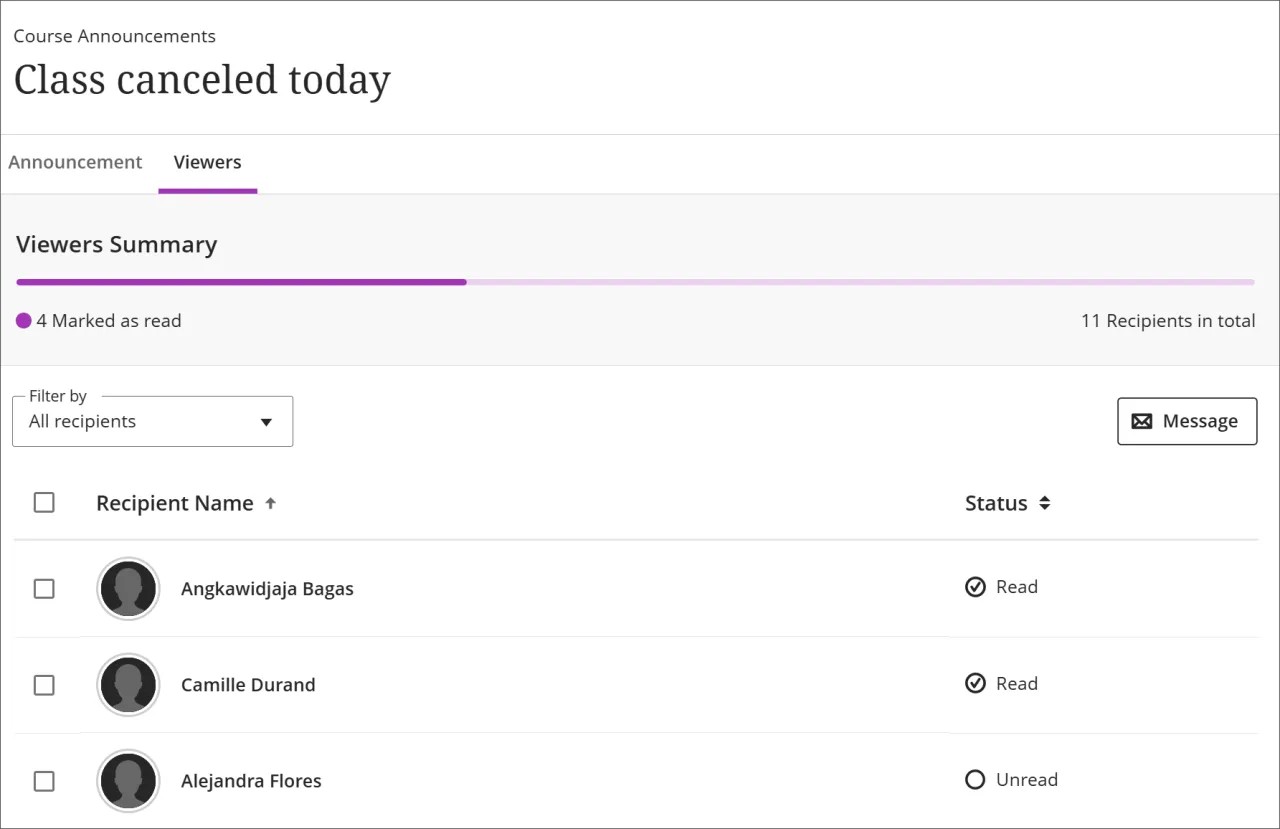Click the Status column sort arrows

1044,503
